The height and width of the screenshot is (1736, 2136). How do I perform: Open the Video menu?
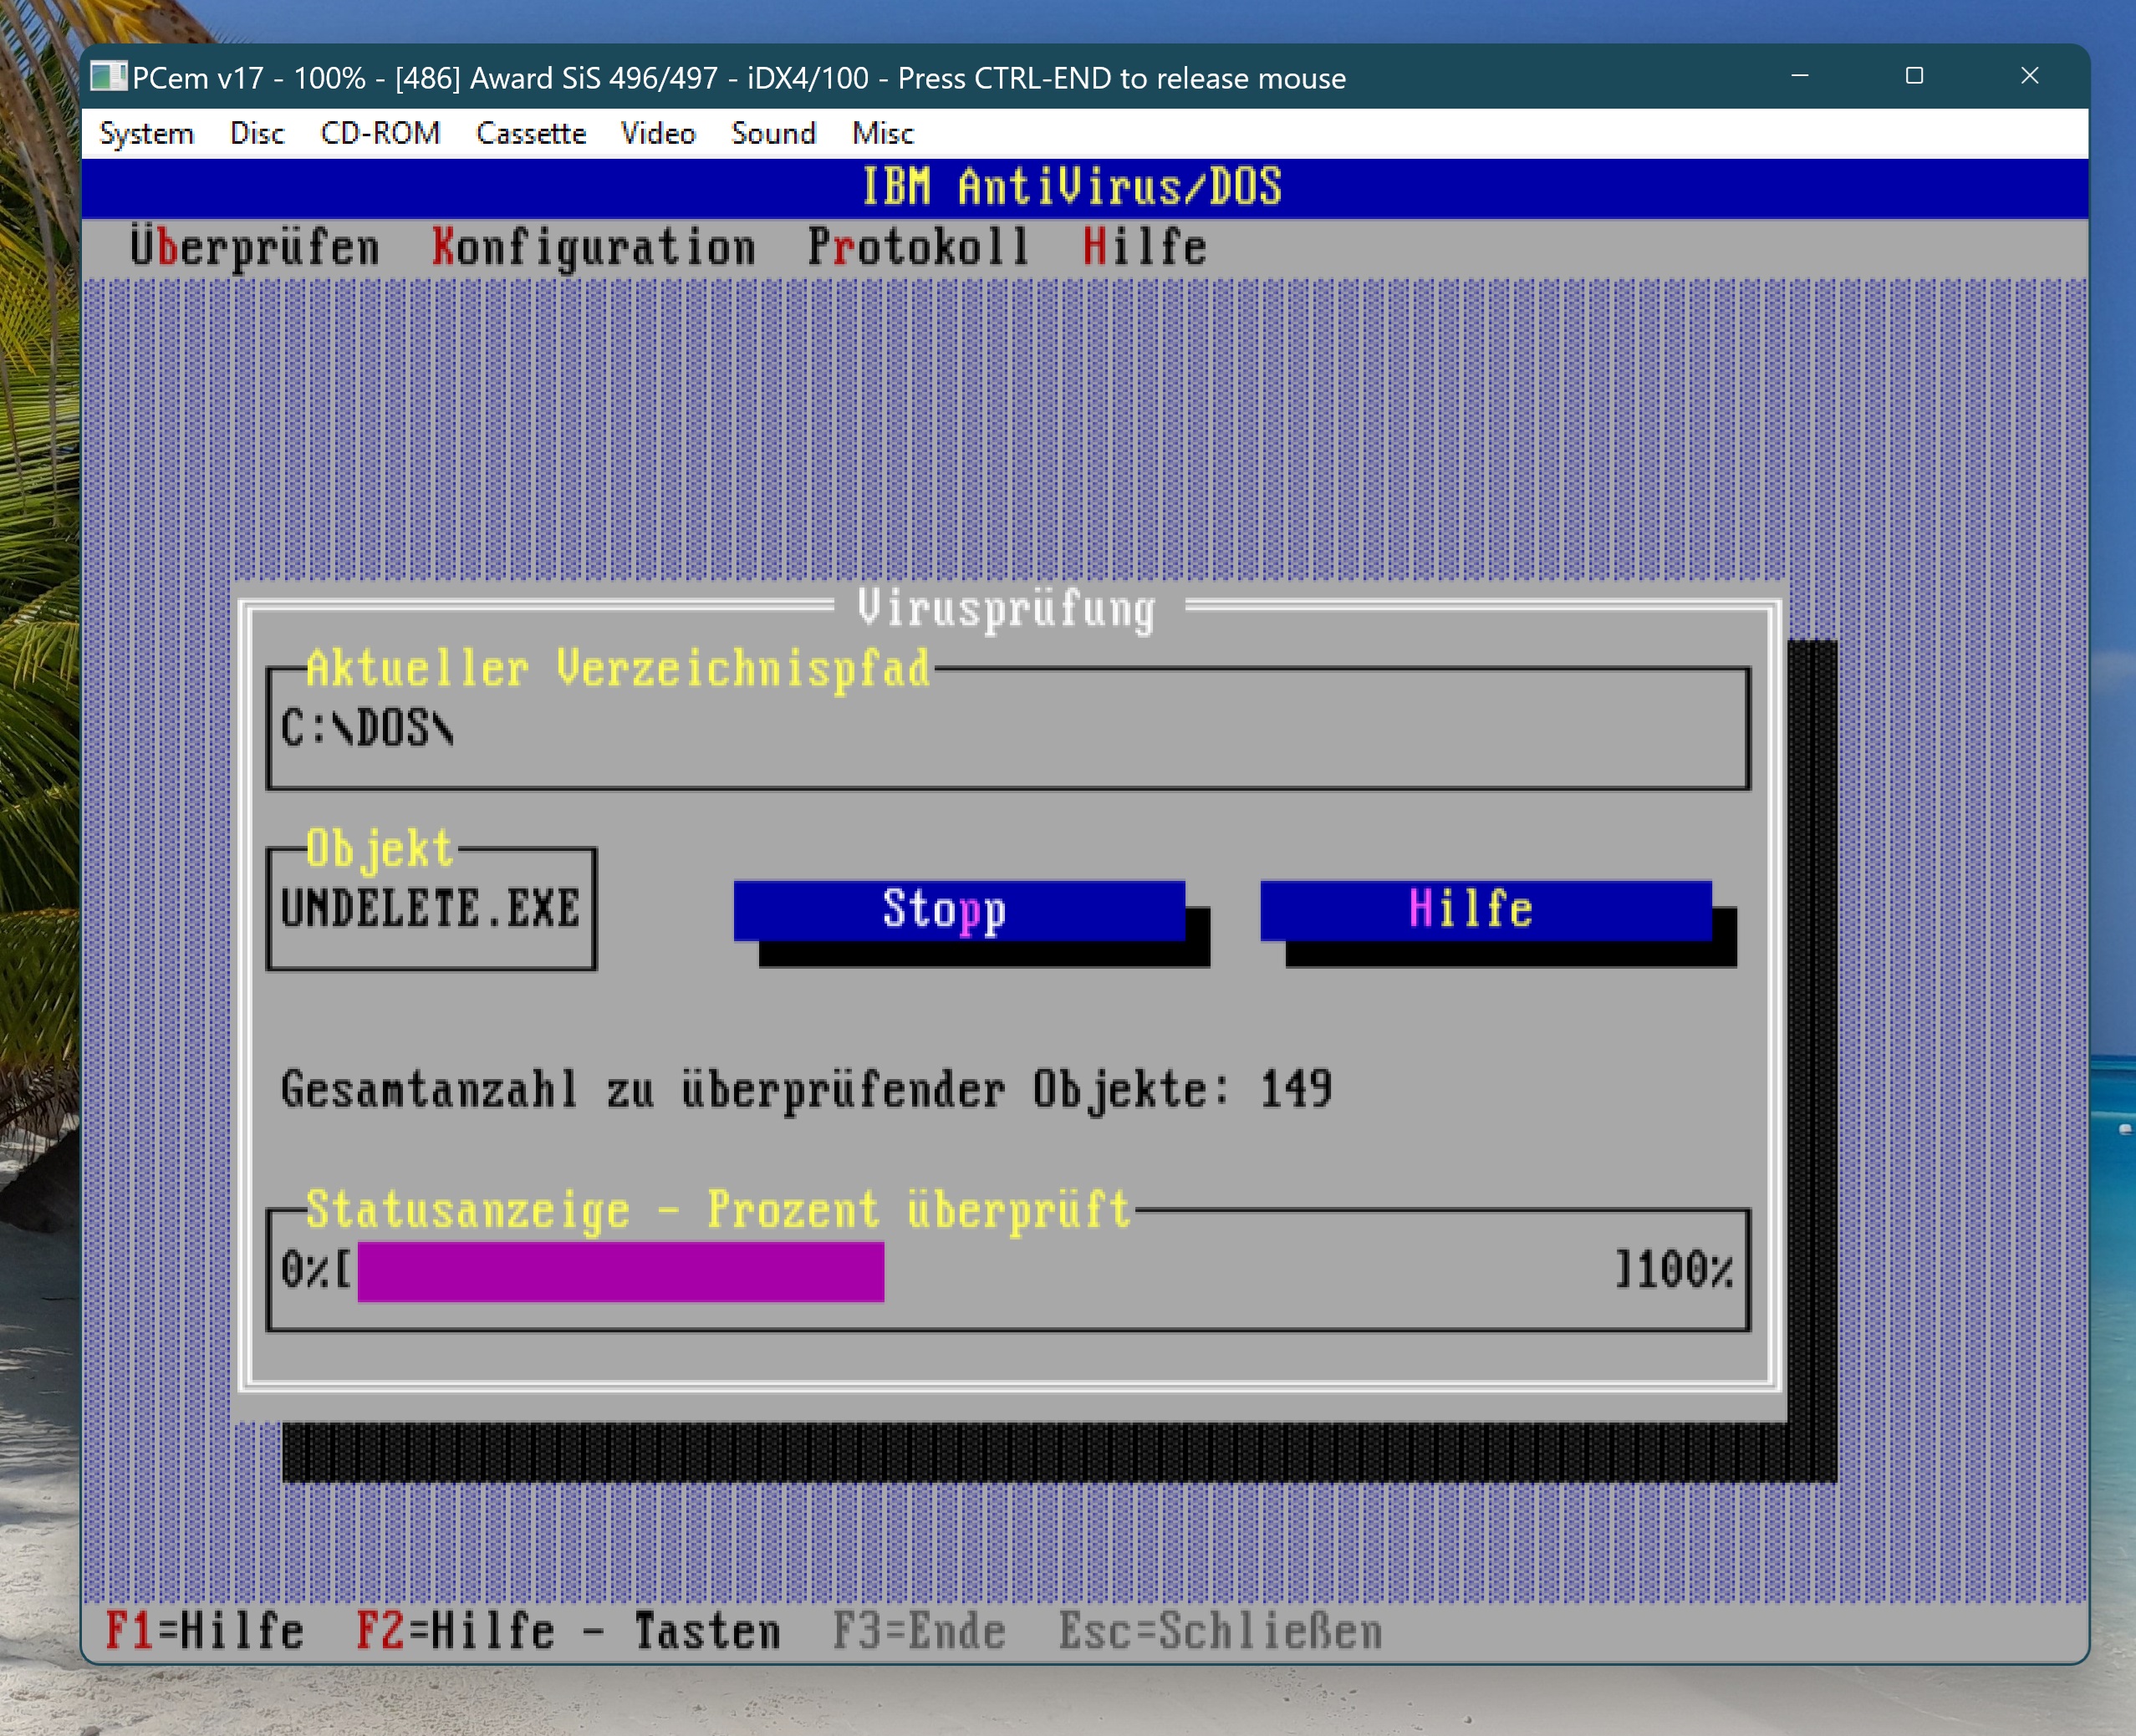[657, 133]
